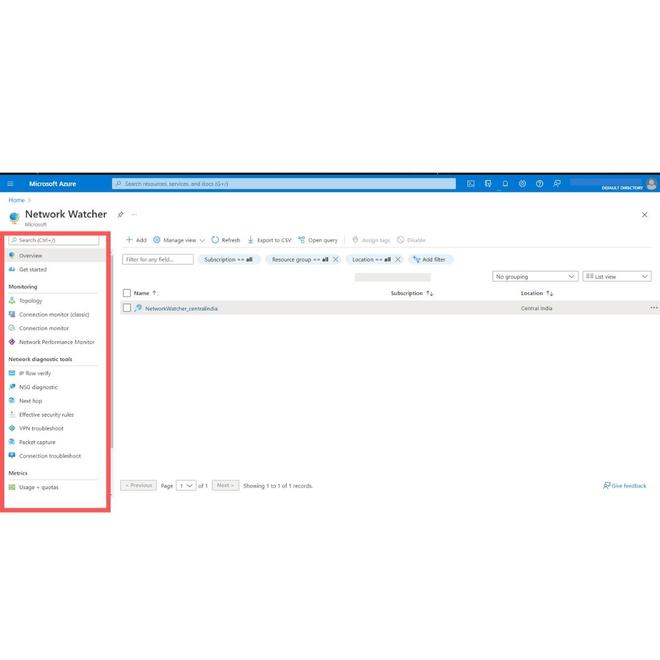Open the Resource group == all filter
The height and width of the screenshot is (660, 660).
click(x=300, y=259)
